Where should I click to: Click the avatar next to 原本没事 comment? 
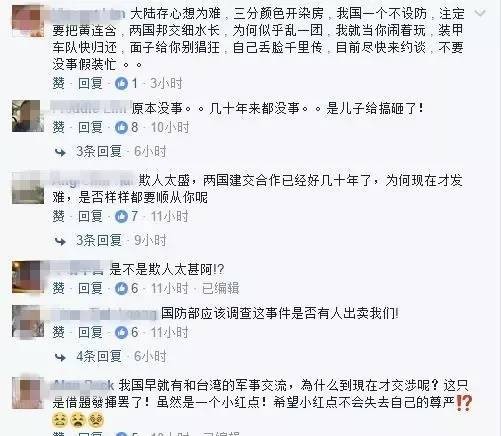click(28, 116)
